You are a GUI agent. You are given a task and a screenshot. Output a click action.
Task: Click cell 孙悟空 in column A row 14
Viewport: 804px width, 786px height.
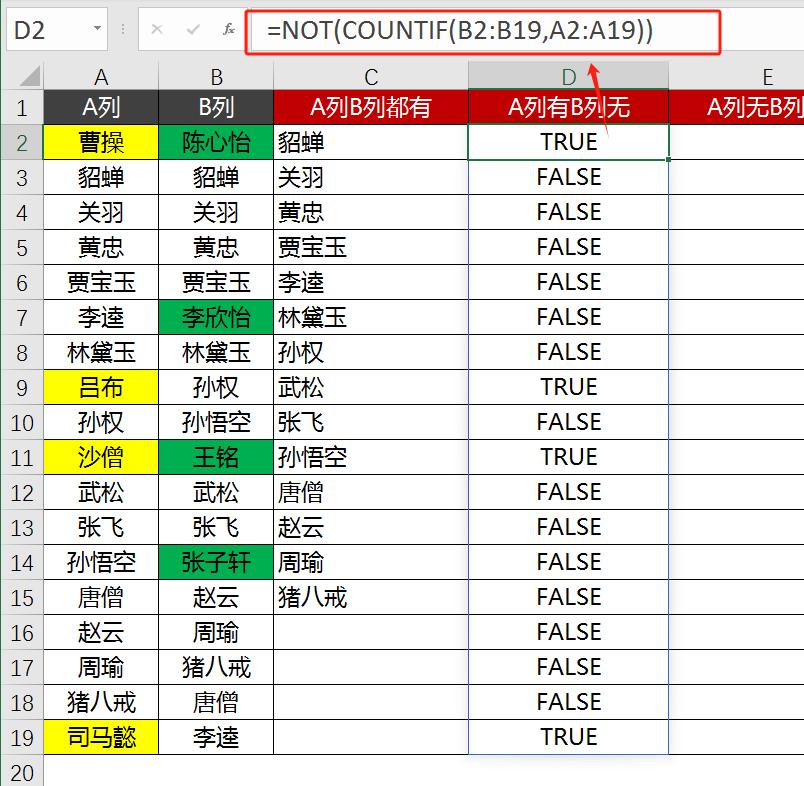tap(101, 562)
